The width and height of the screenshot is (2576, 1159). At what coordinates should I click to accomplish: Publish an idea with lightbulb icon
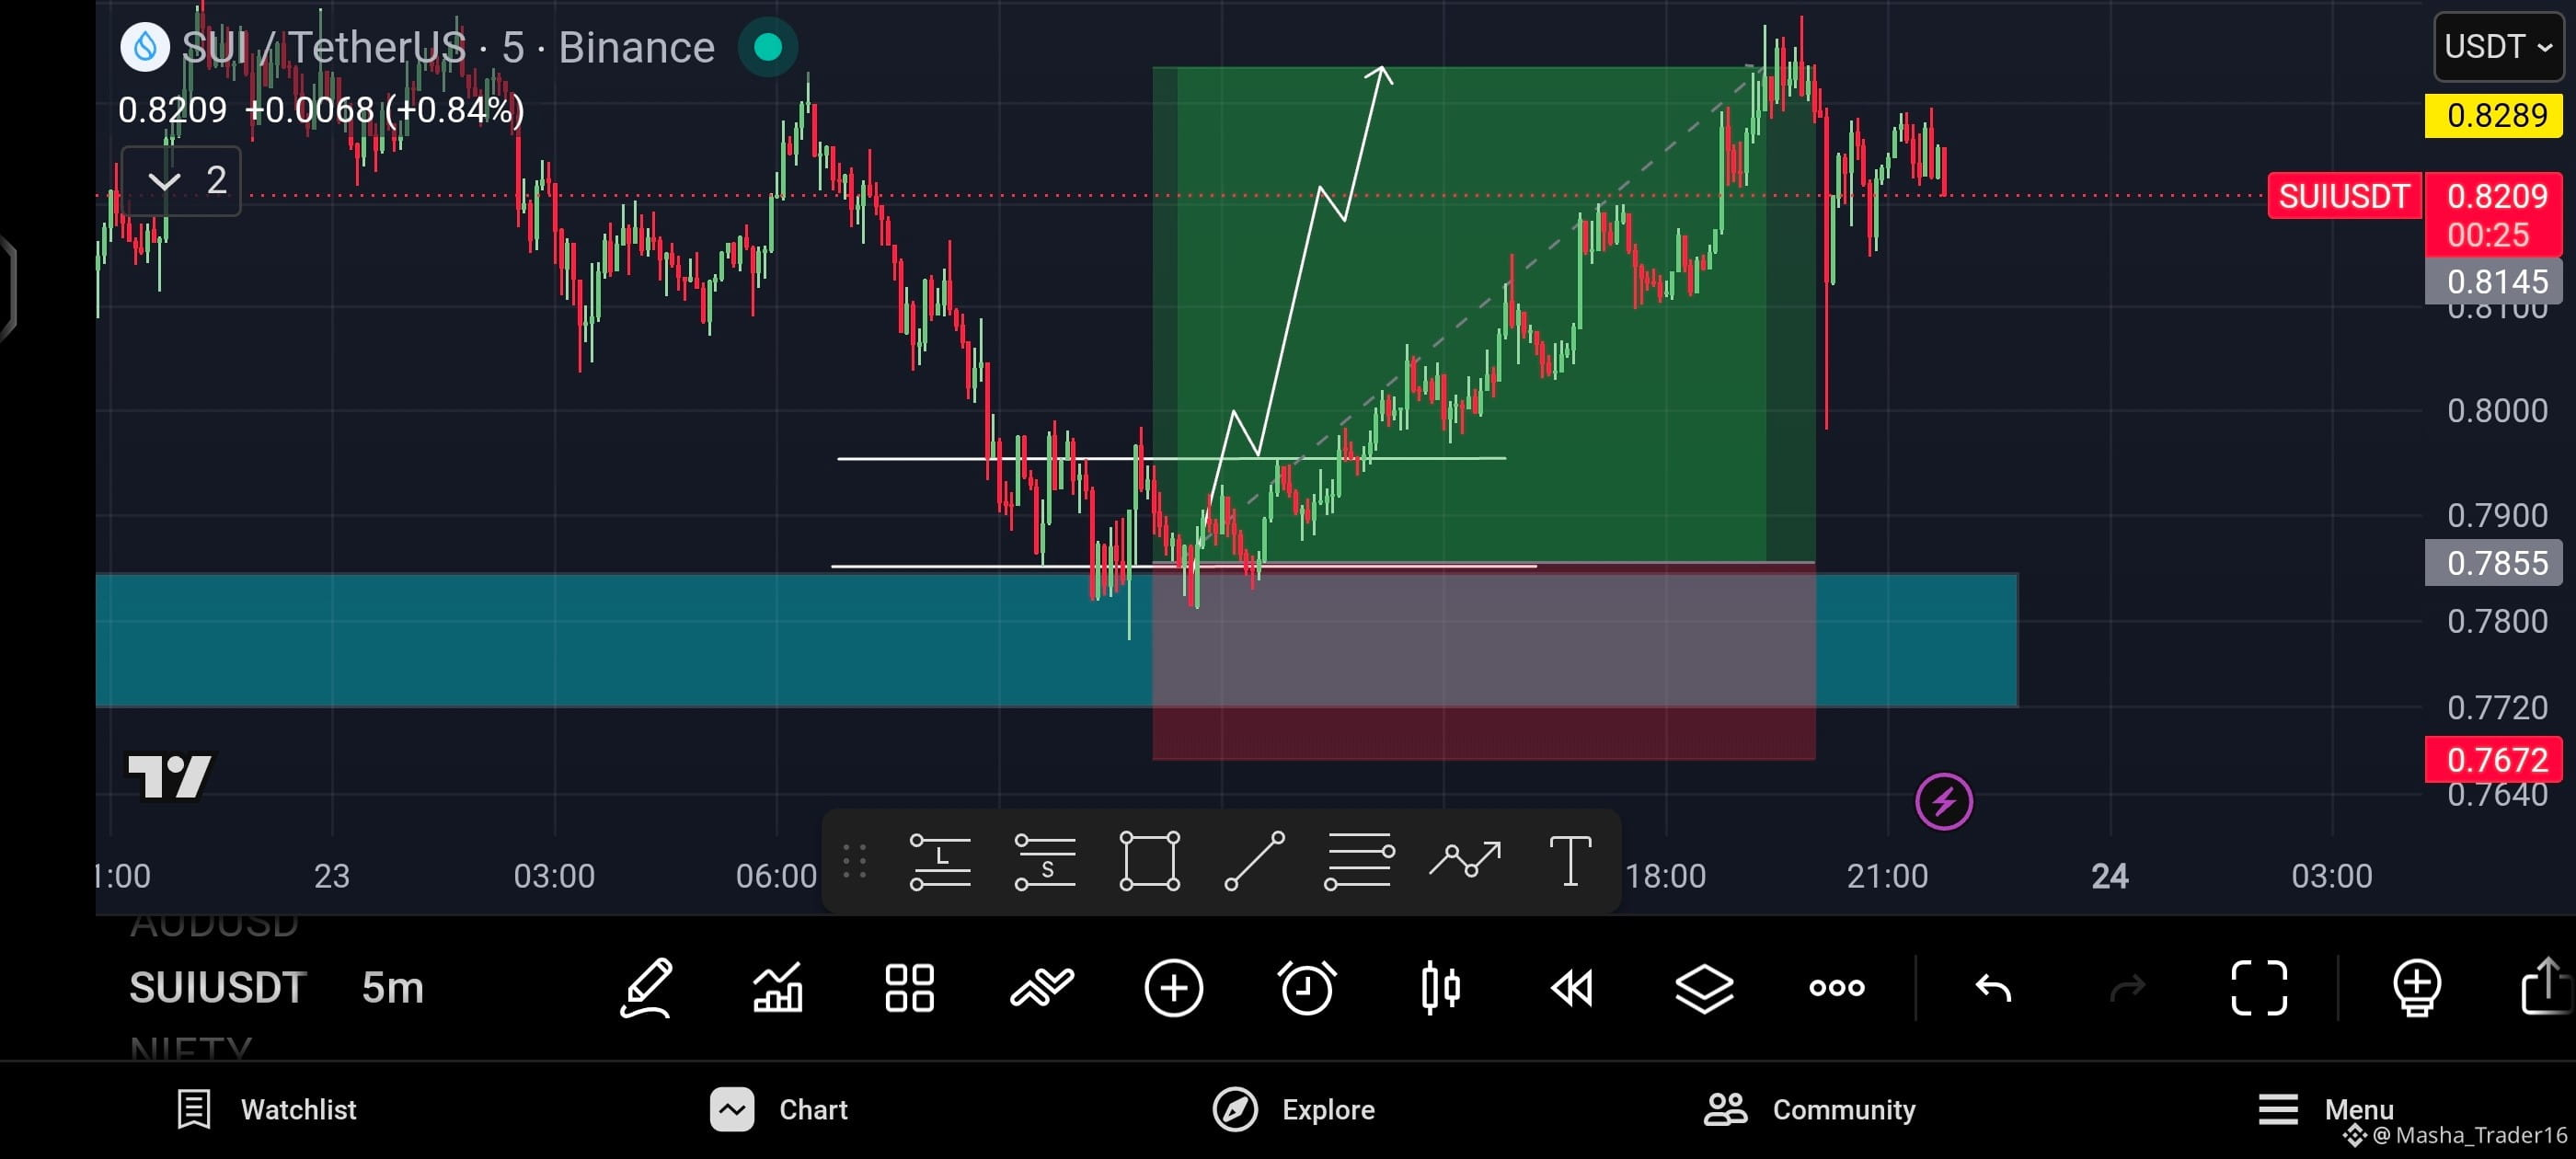(2417, 988)
